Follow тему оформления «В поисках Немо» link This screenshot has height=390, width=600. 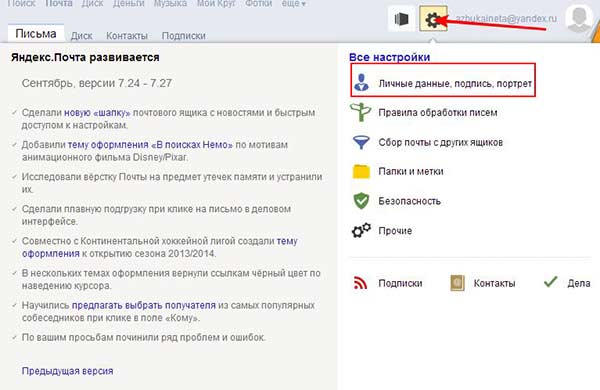[x=150, y=145]
